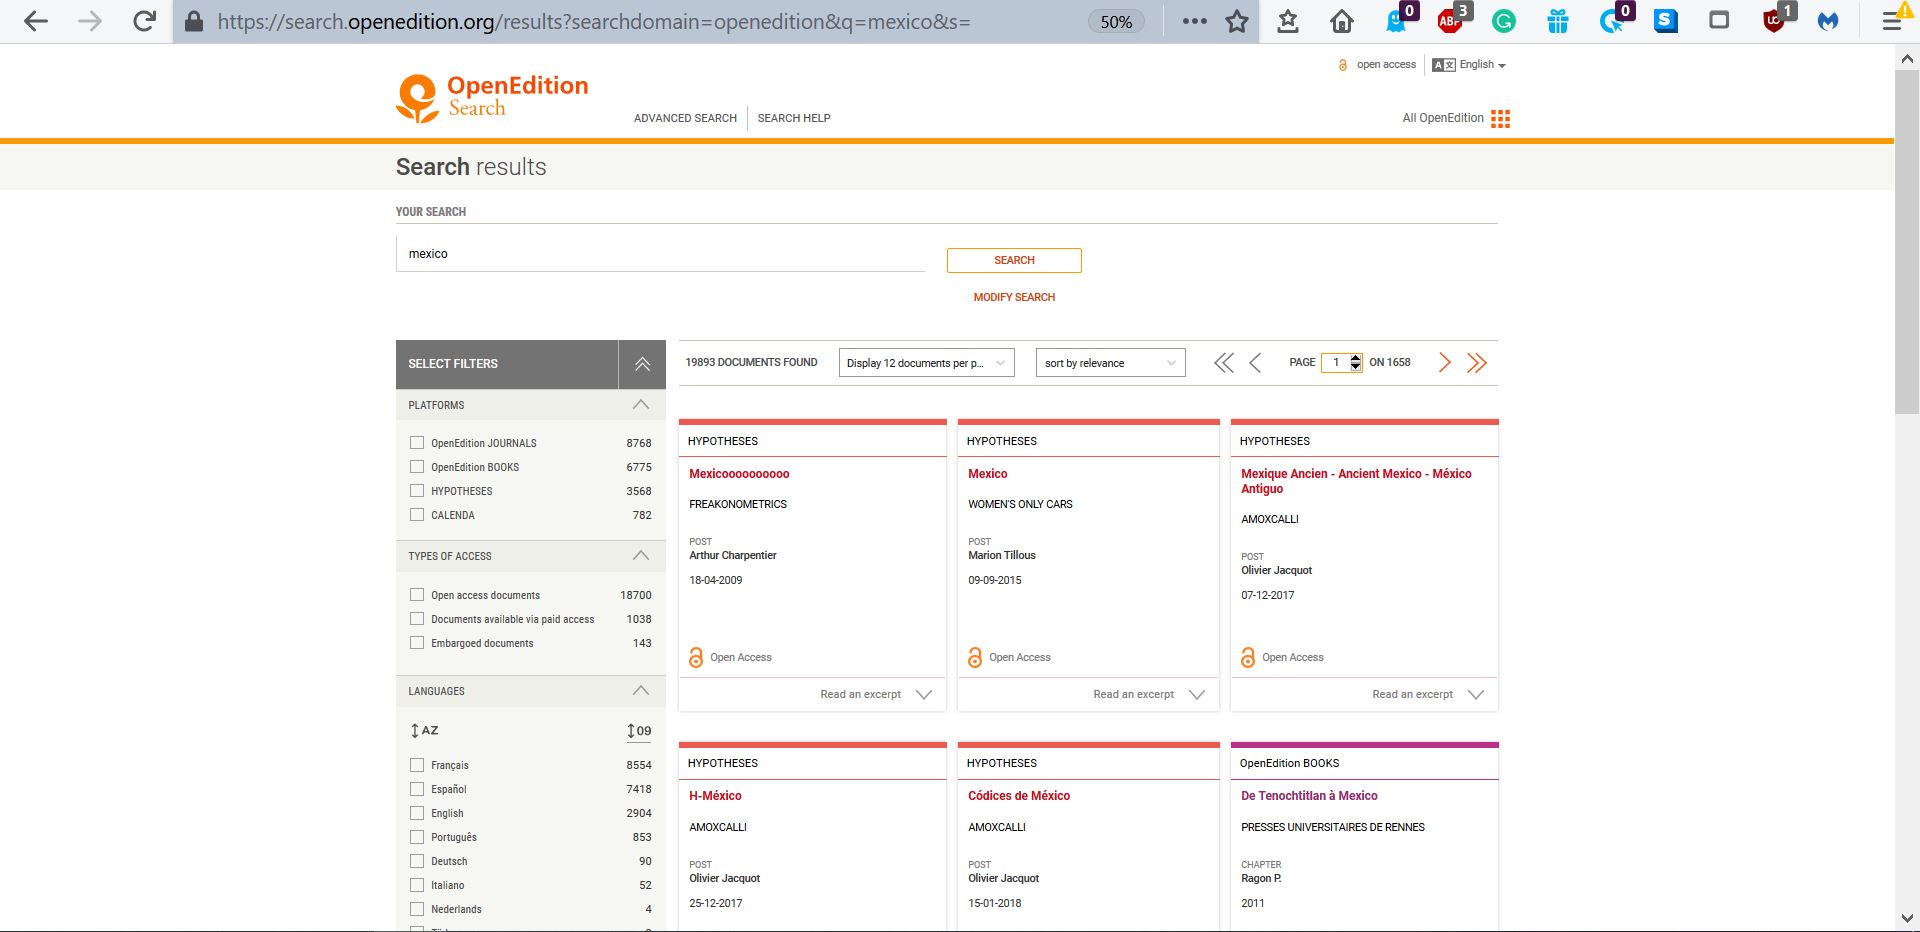Open the documents per page dropdown
The height and width of the screenshot is (932, 1920).
click(x=926, y=363)
